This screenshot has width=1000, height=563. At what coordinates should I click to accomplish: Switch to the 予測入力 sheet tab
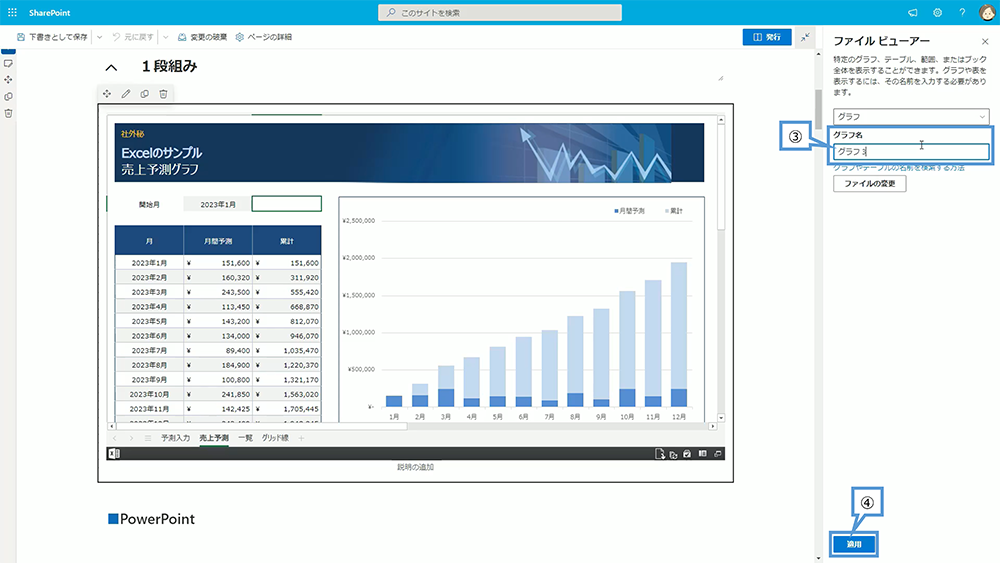tap(176, 438)
